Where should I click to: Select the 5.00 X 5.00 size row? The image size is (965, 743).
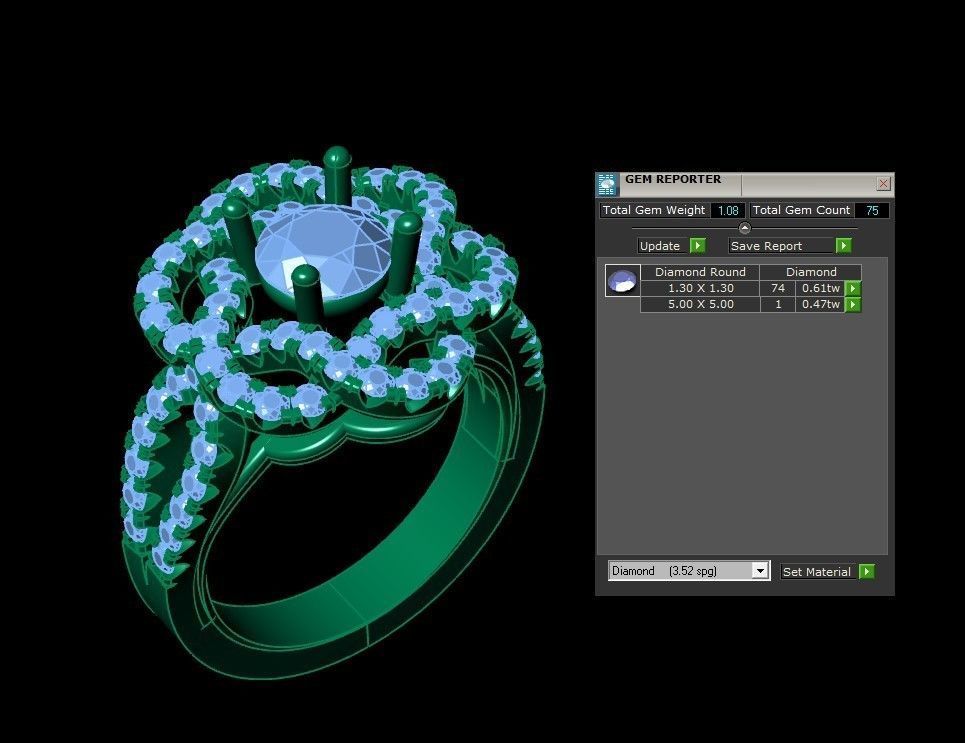tap(700, 304)
